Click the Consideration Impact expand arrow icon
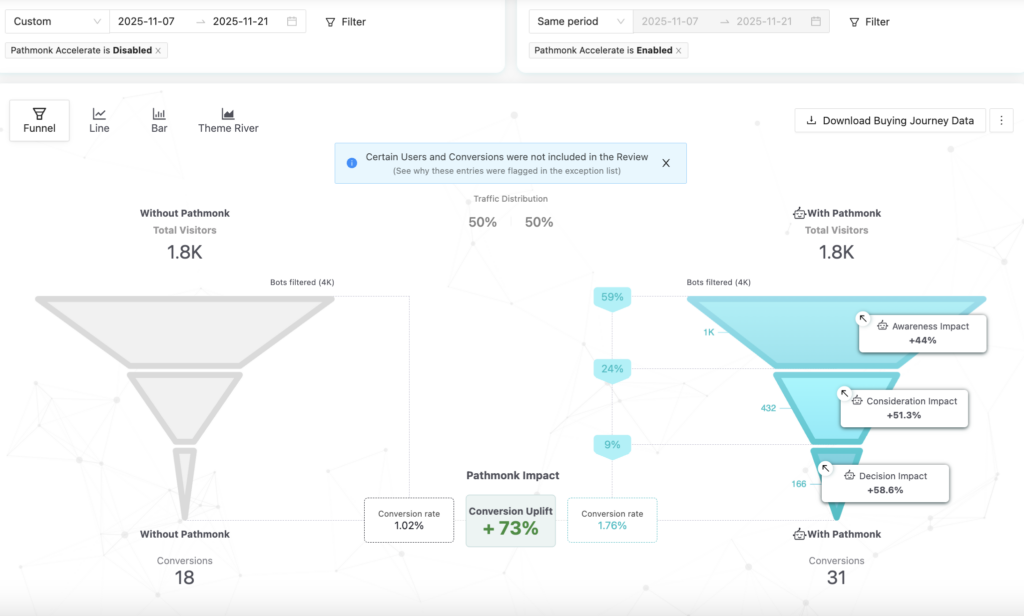The image size is (1024, 616). [x=844, y=393]
